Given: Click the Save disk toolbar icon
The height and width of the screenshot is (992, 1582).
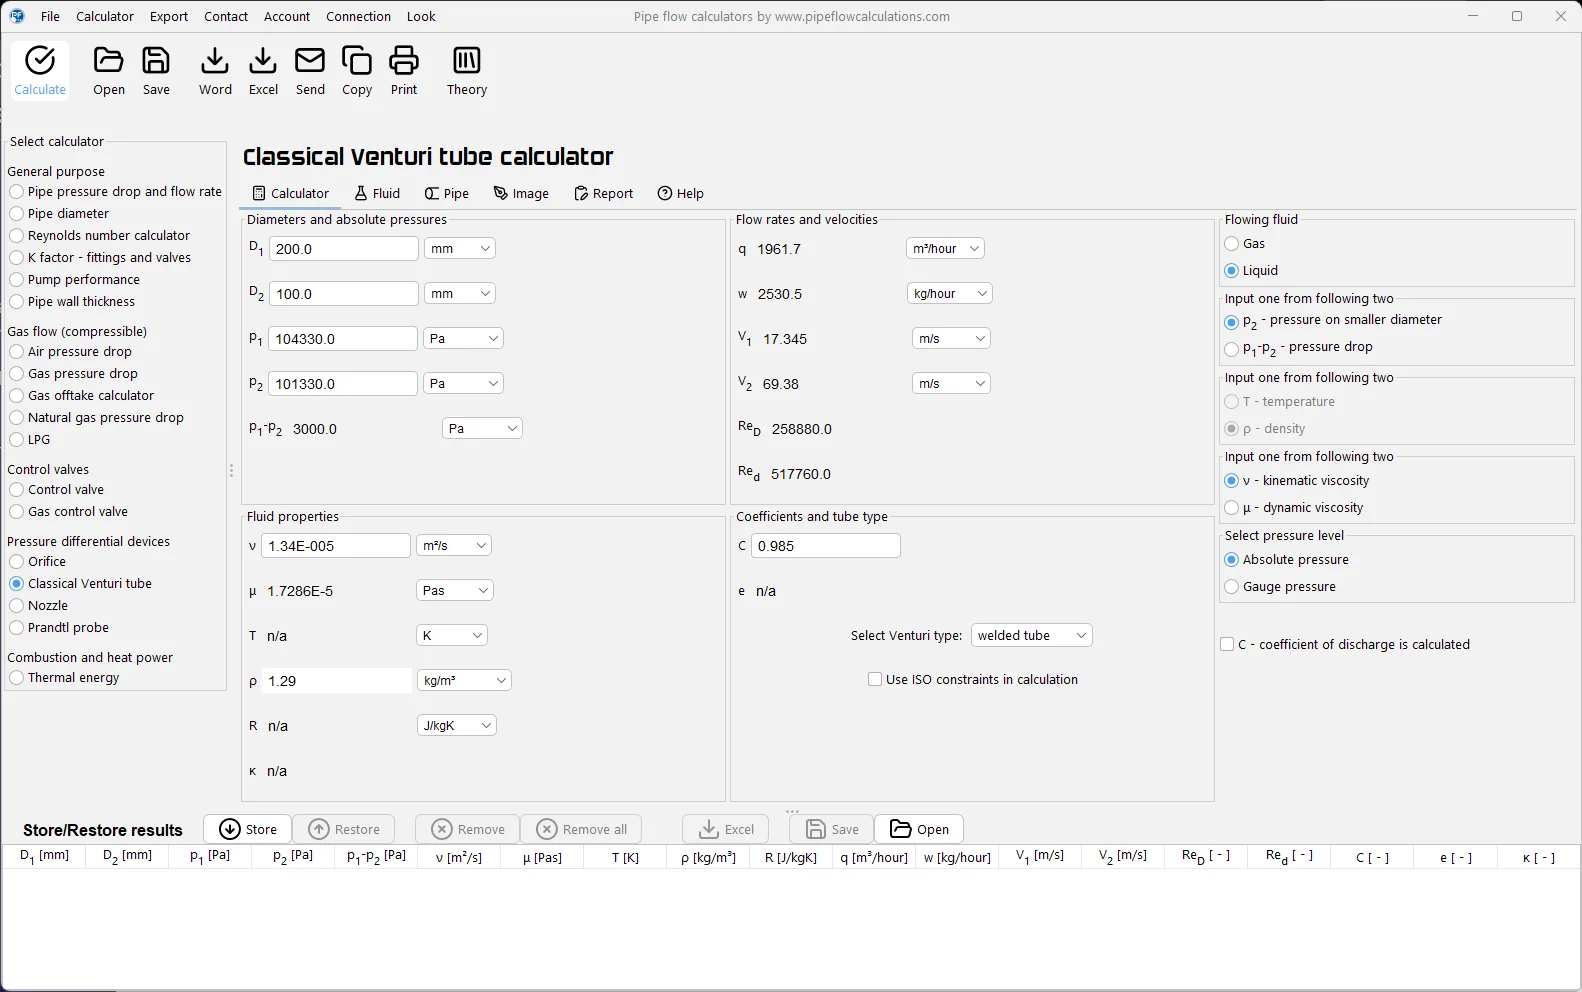Looking at the screenshot, I should tap(156, 71).
